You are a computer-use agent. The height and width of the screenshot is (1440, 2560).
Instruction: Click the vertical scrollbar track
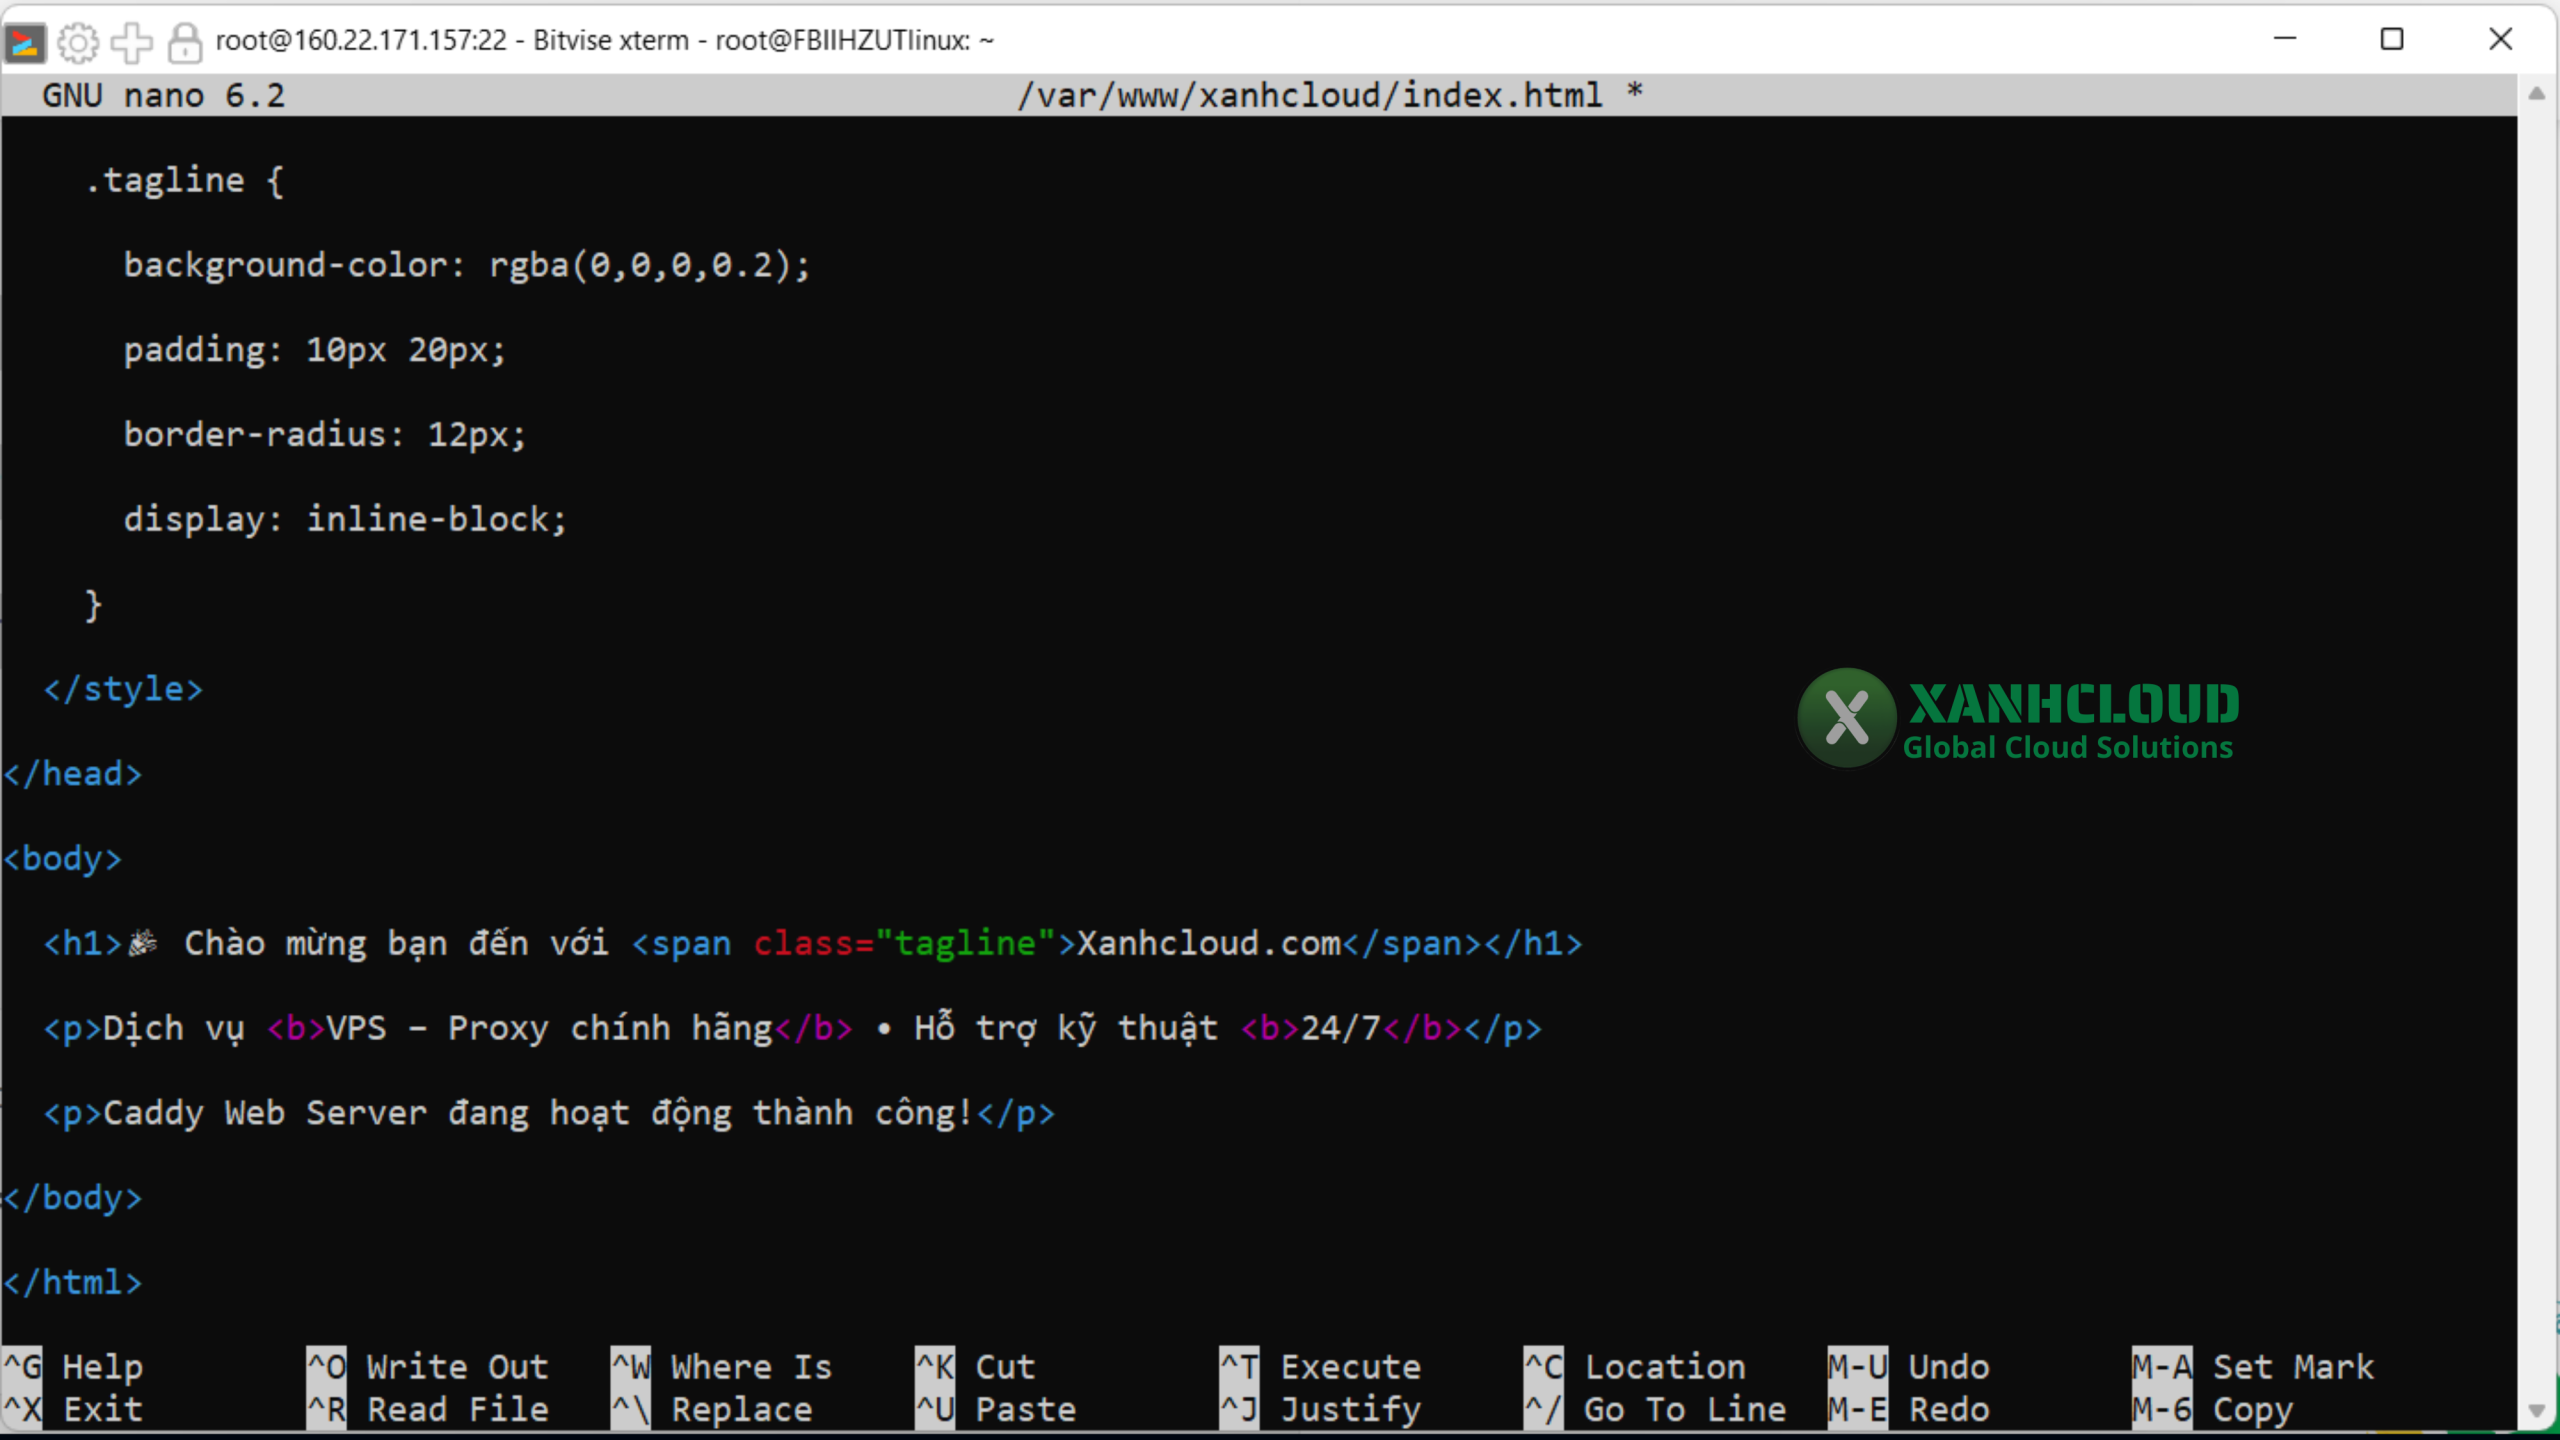[x=2536, y=750]
